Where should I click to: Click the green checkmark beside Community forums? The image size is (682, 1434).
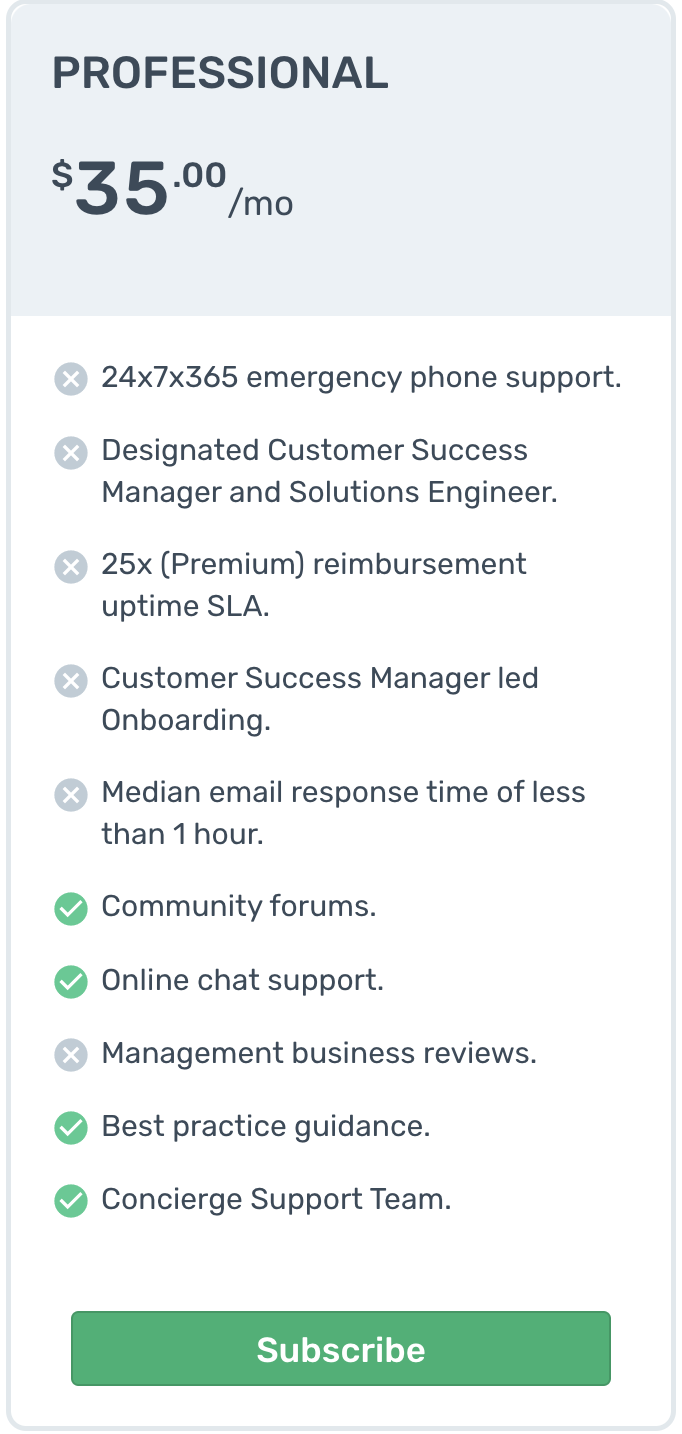[70, 909]
